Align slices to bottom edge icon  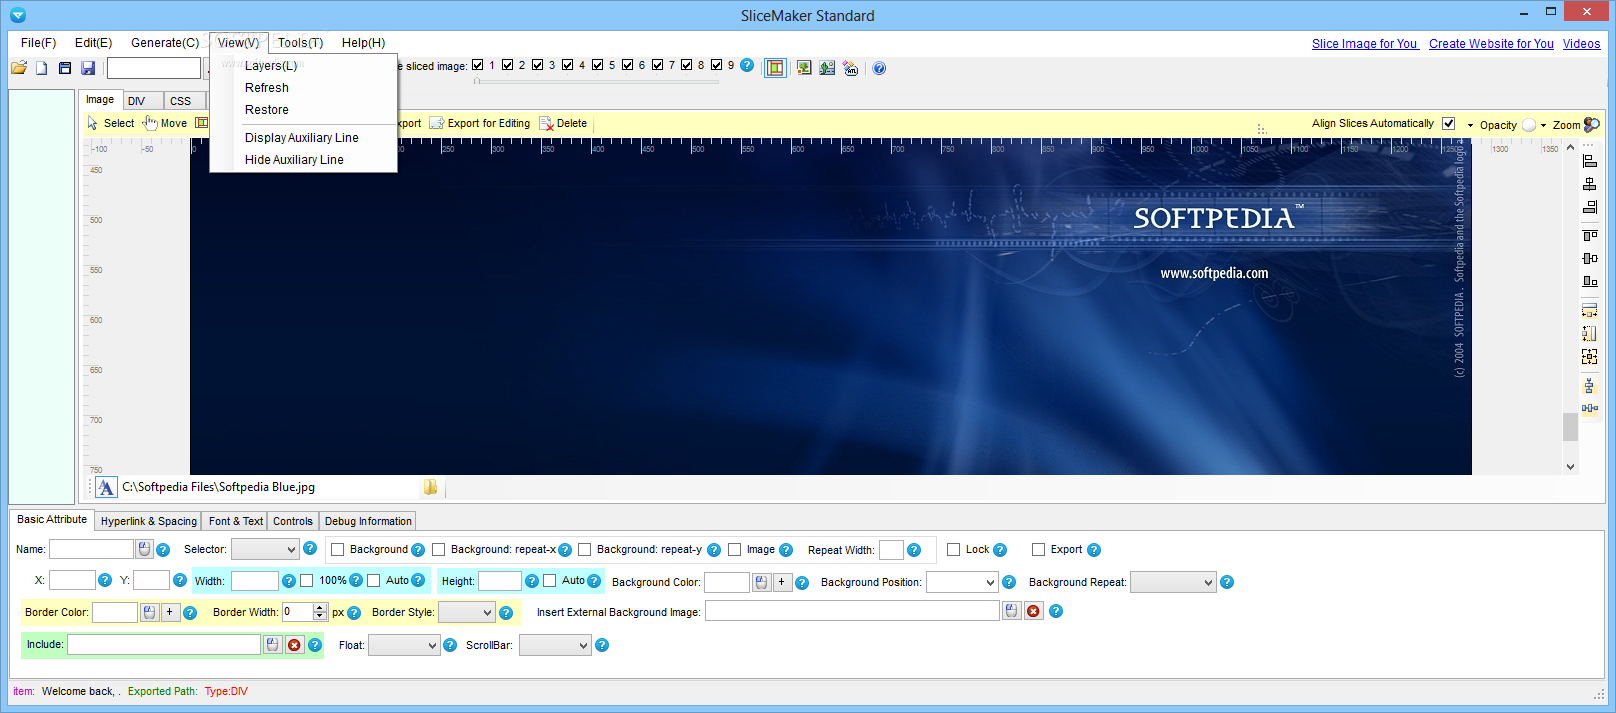[x=1590, y=281]
